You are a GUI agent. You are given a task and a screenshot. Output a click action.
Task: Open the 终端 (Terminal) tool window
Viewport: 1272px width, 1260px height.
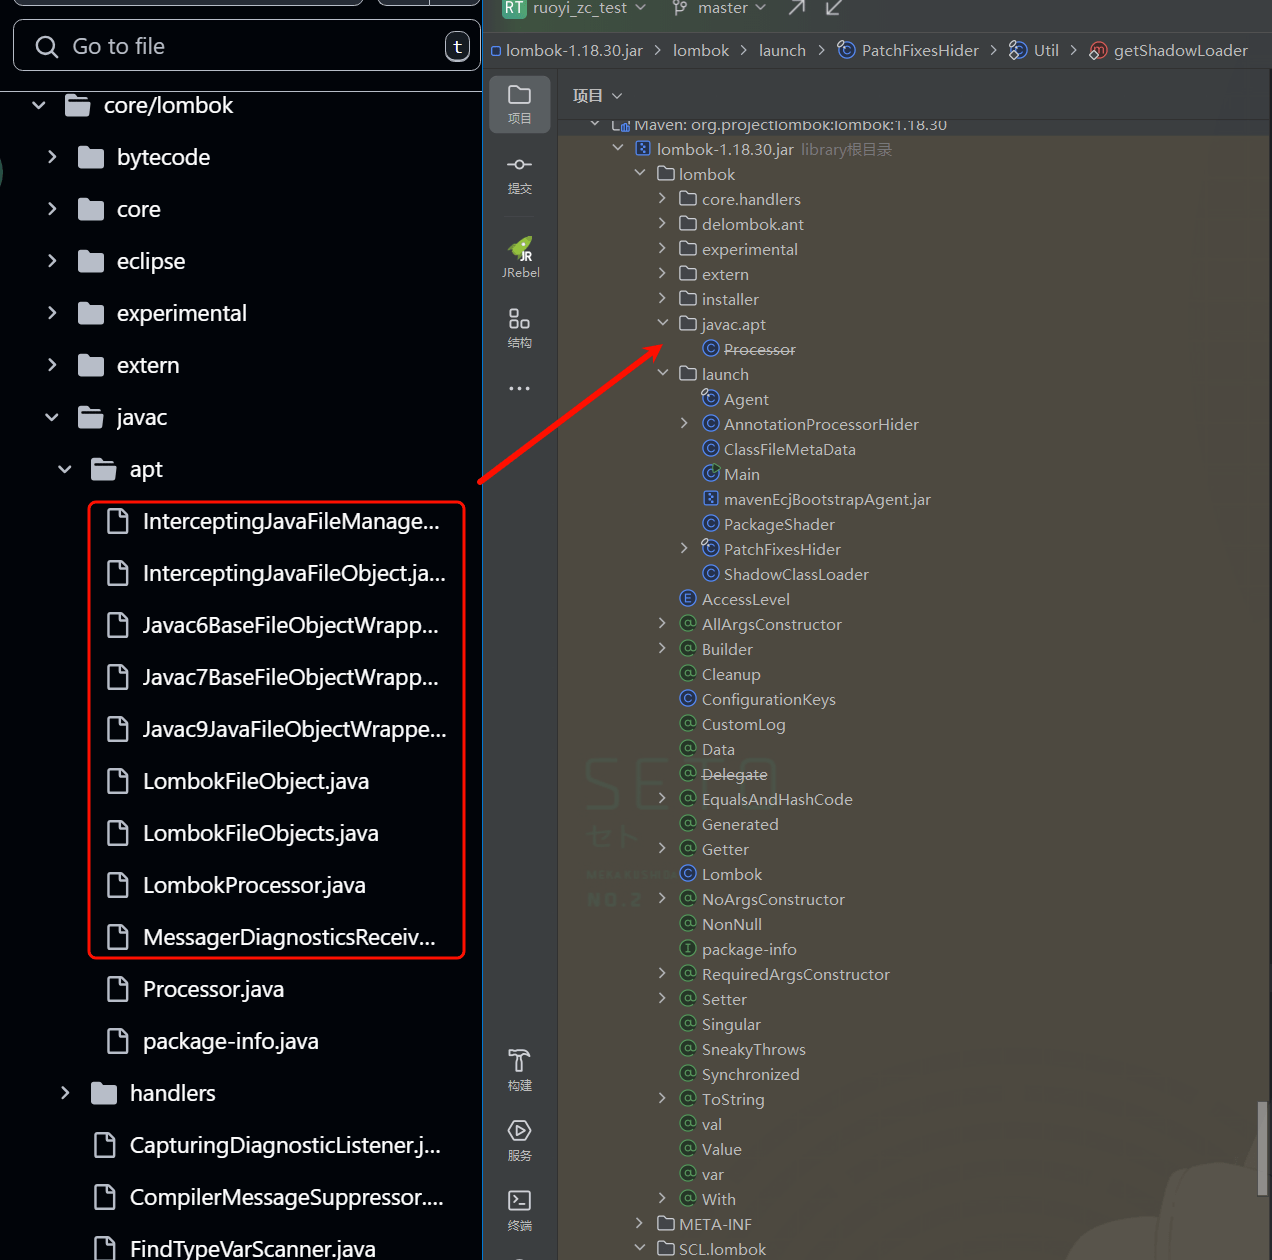(x=520, y=1210)
